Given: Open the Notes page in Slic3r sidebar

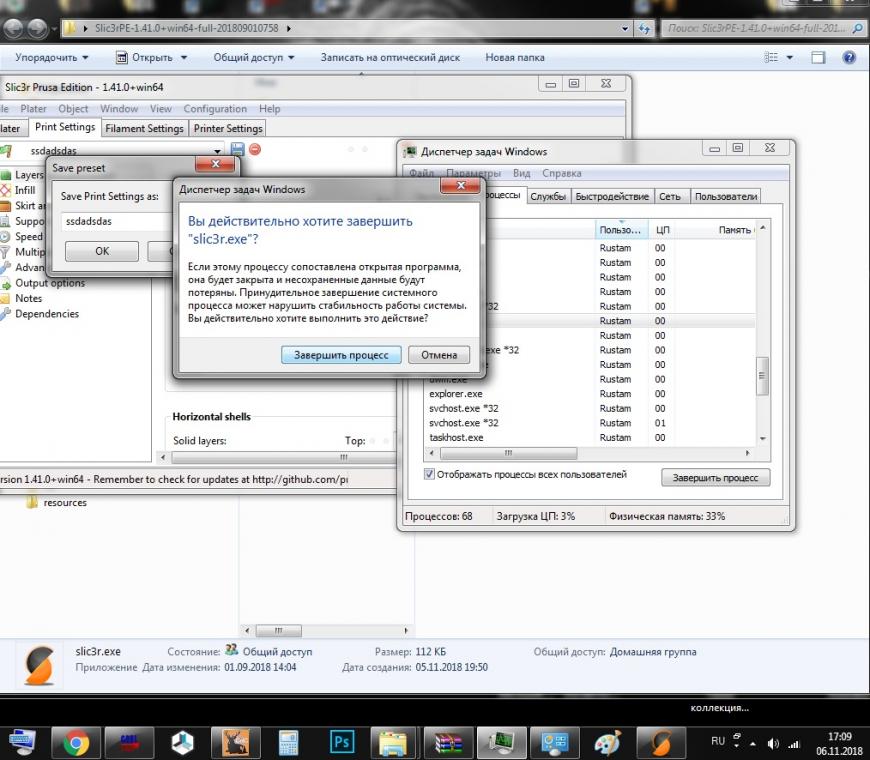Looking at the screenshot, I should pos(28,298).
